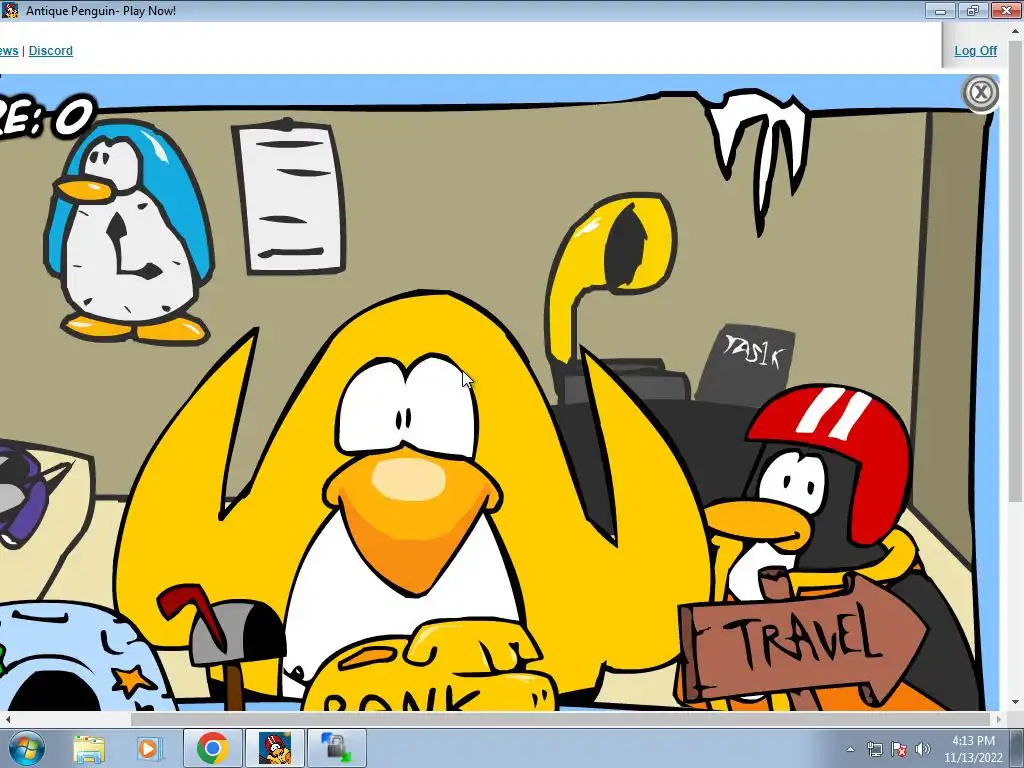Restore down the Antique Penguin window
This screenshot has width=1024, height=768.
click(972, 10)
